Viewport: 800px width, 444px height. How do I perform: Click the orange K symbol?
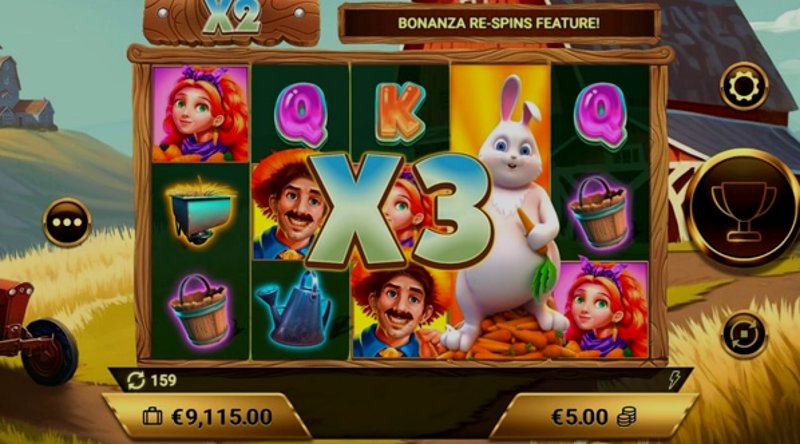401,111
